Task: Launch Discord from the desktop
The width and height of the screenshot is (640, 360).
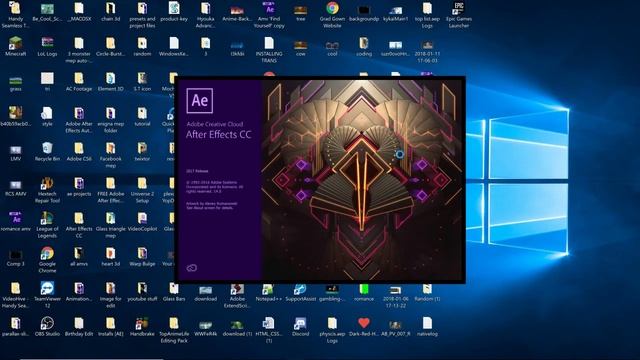Action: [x=300, y=327]
